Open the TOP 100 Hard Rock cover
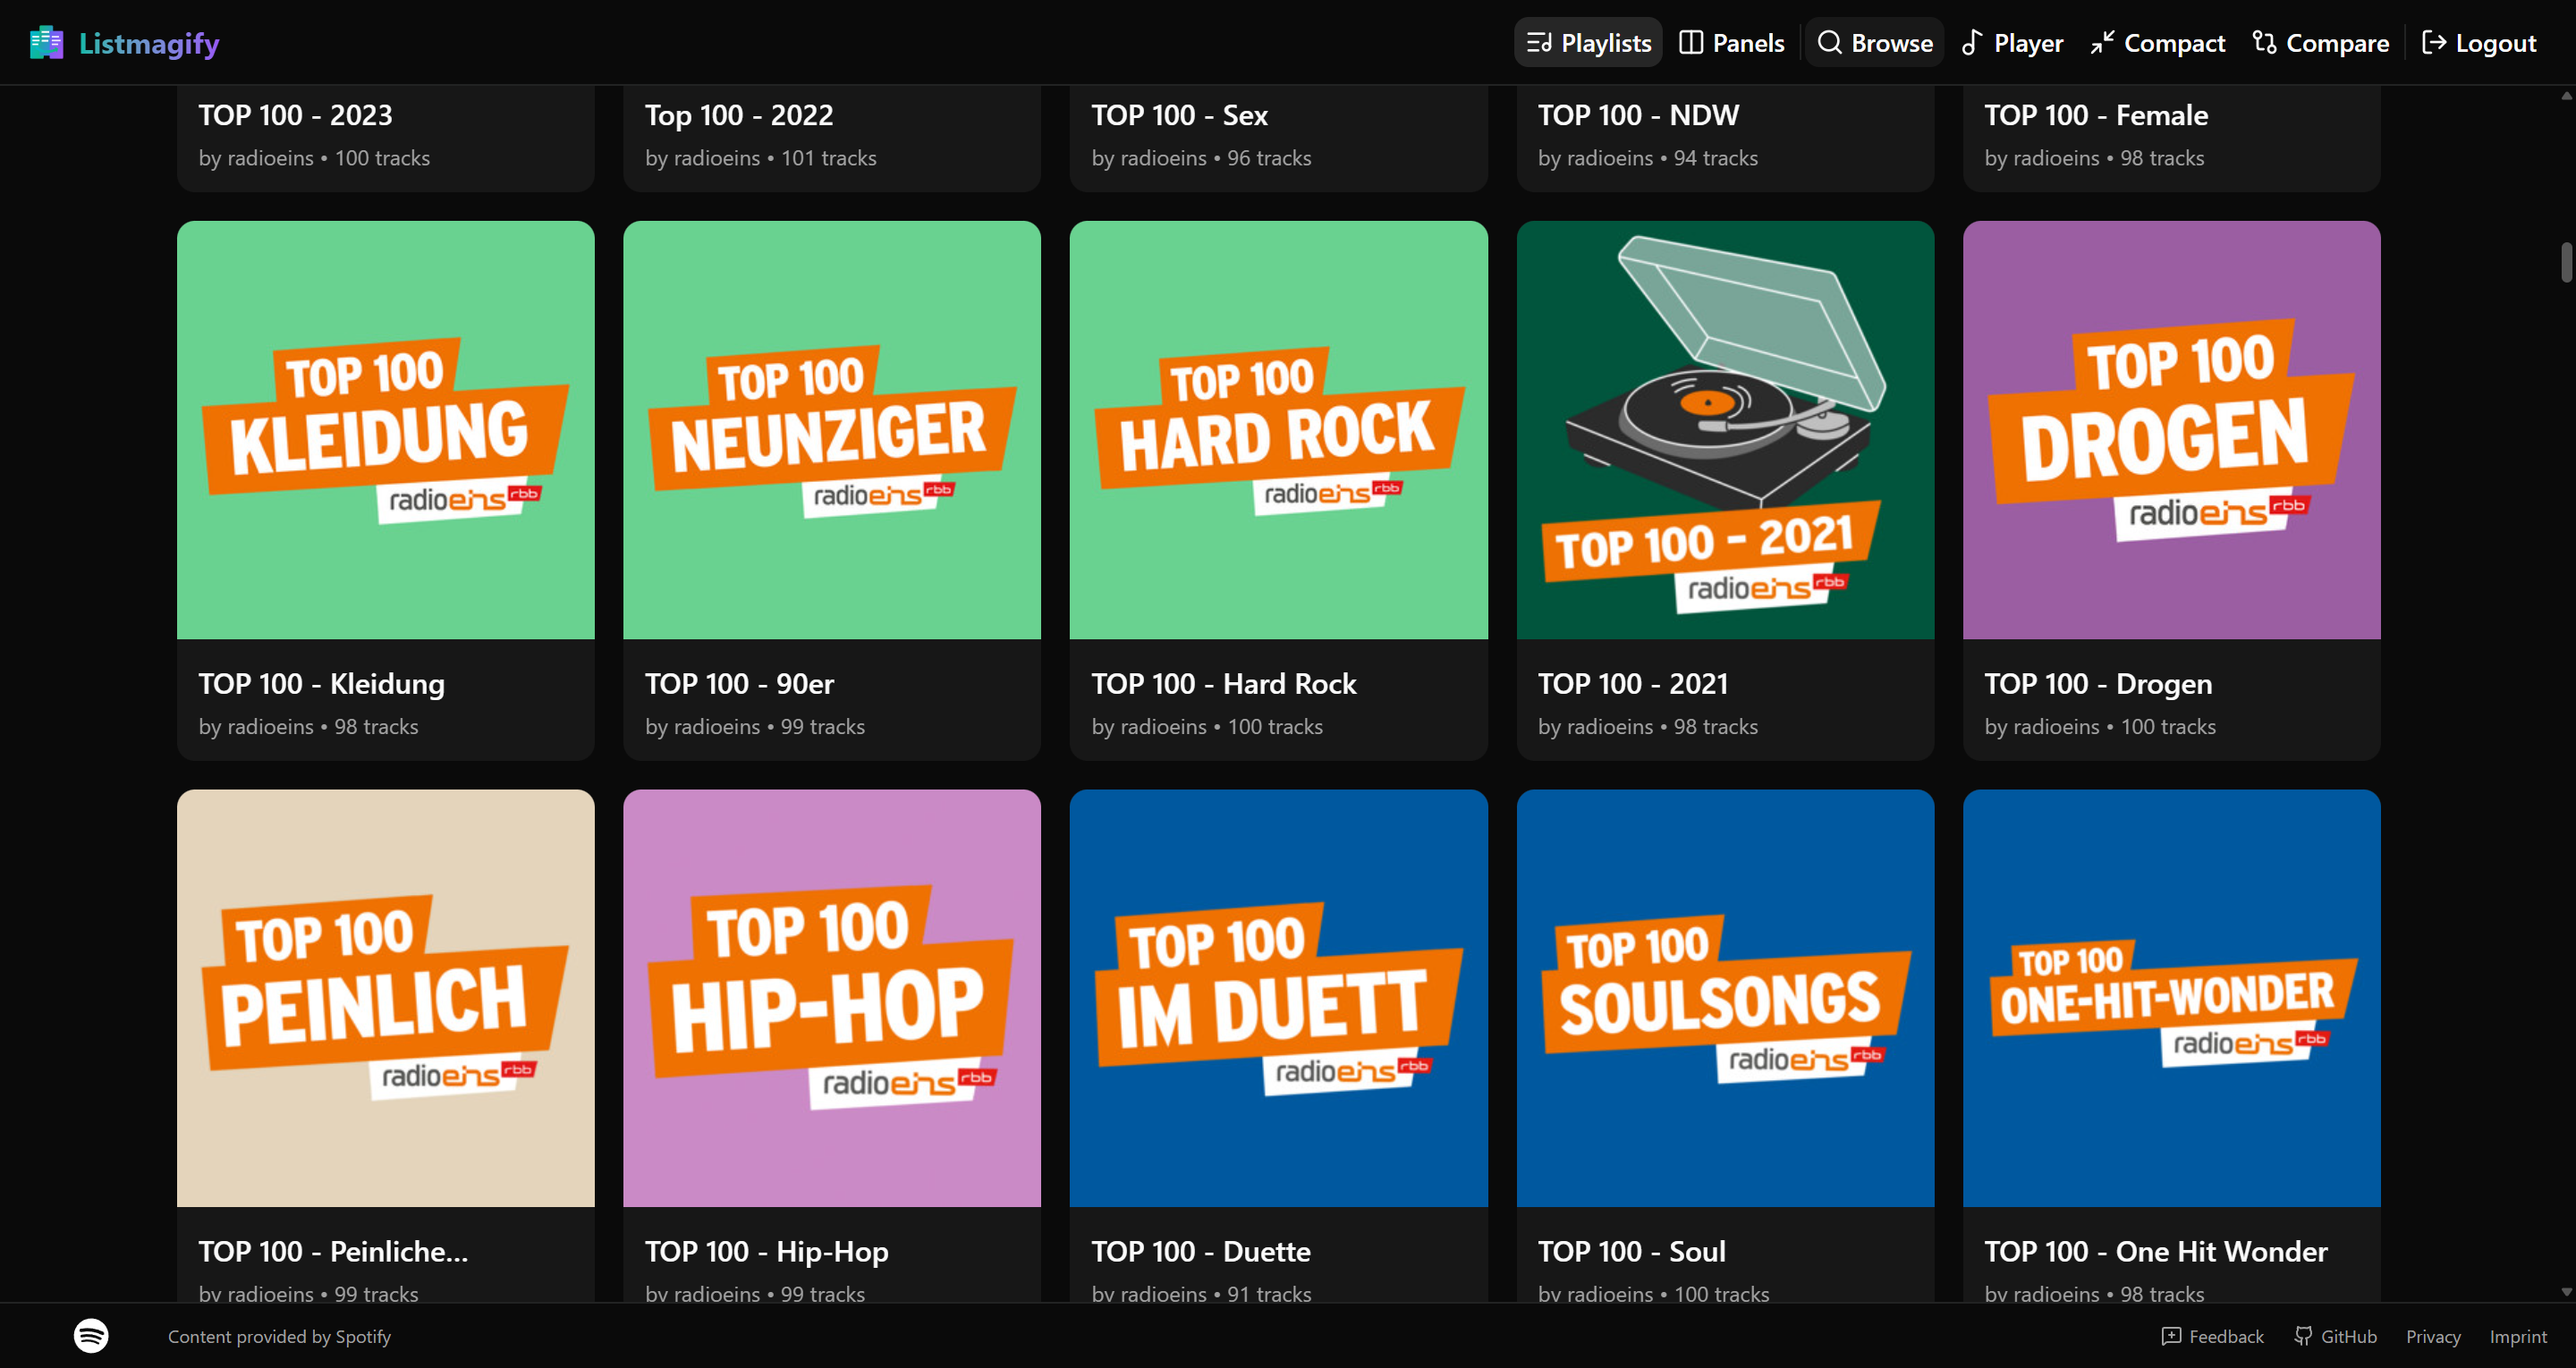This screenshot has height=1368, width=2576. pos(1278,430)
